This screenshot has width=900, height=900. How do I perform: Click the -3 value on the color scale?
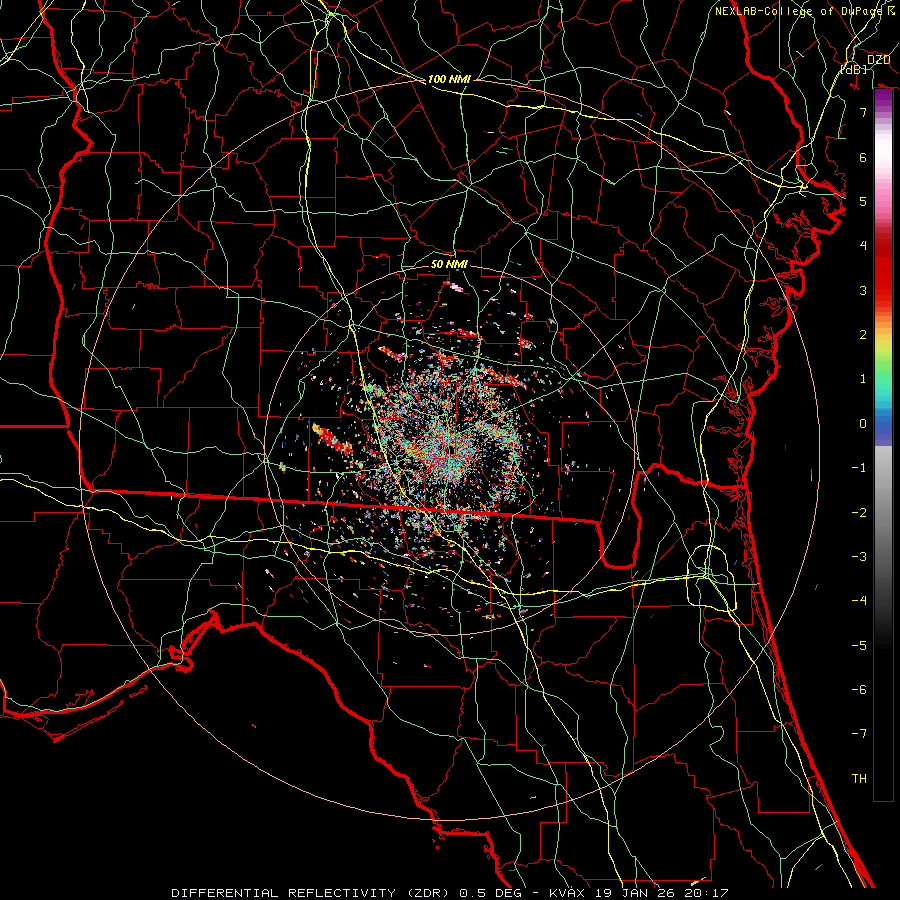pos(859,557)
